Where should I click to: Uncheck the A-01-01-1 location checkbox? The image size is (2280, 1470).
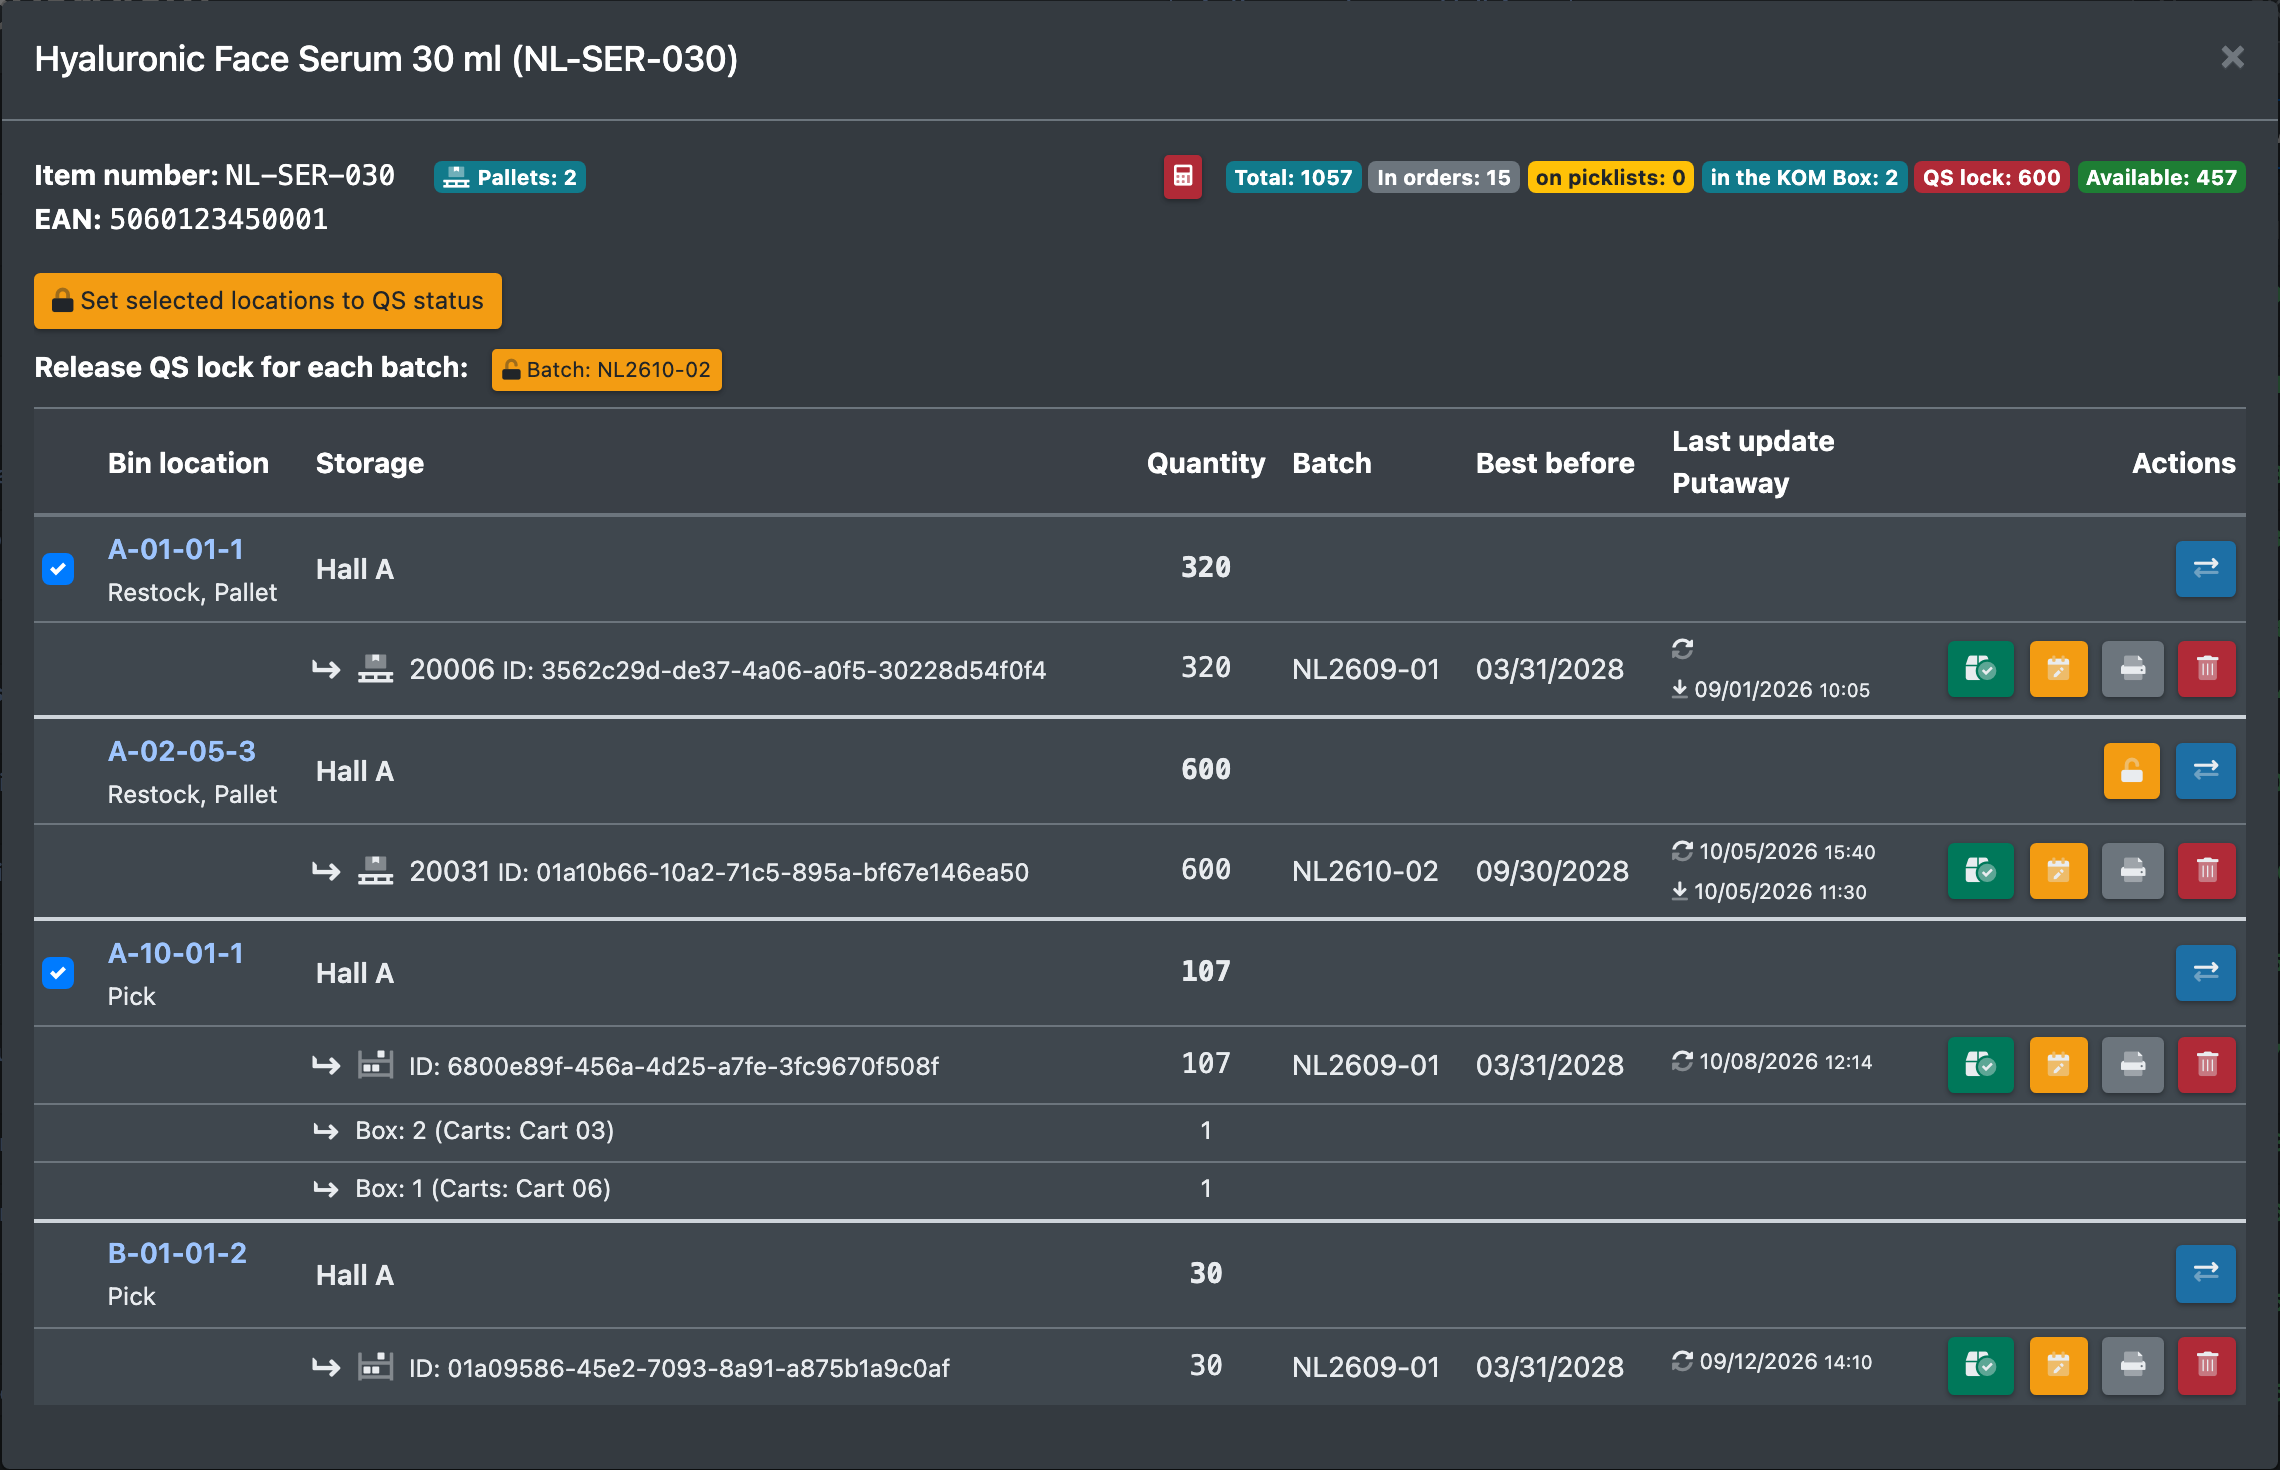(x=58, y=569)
